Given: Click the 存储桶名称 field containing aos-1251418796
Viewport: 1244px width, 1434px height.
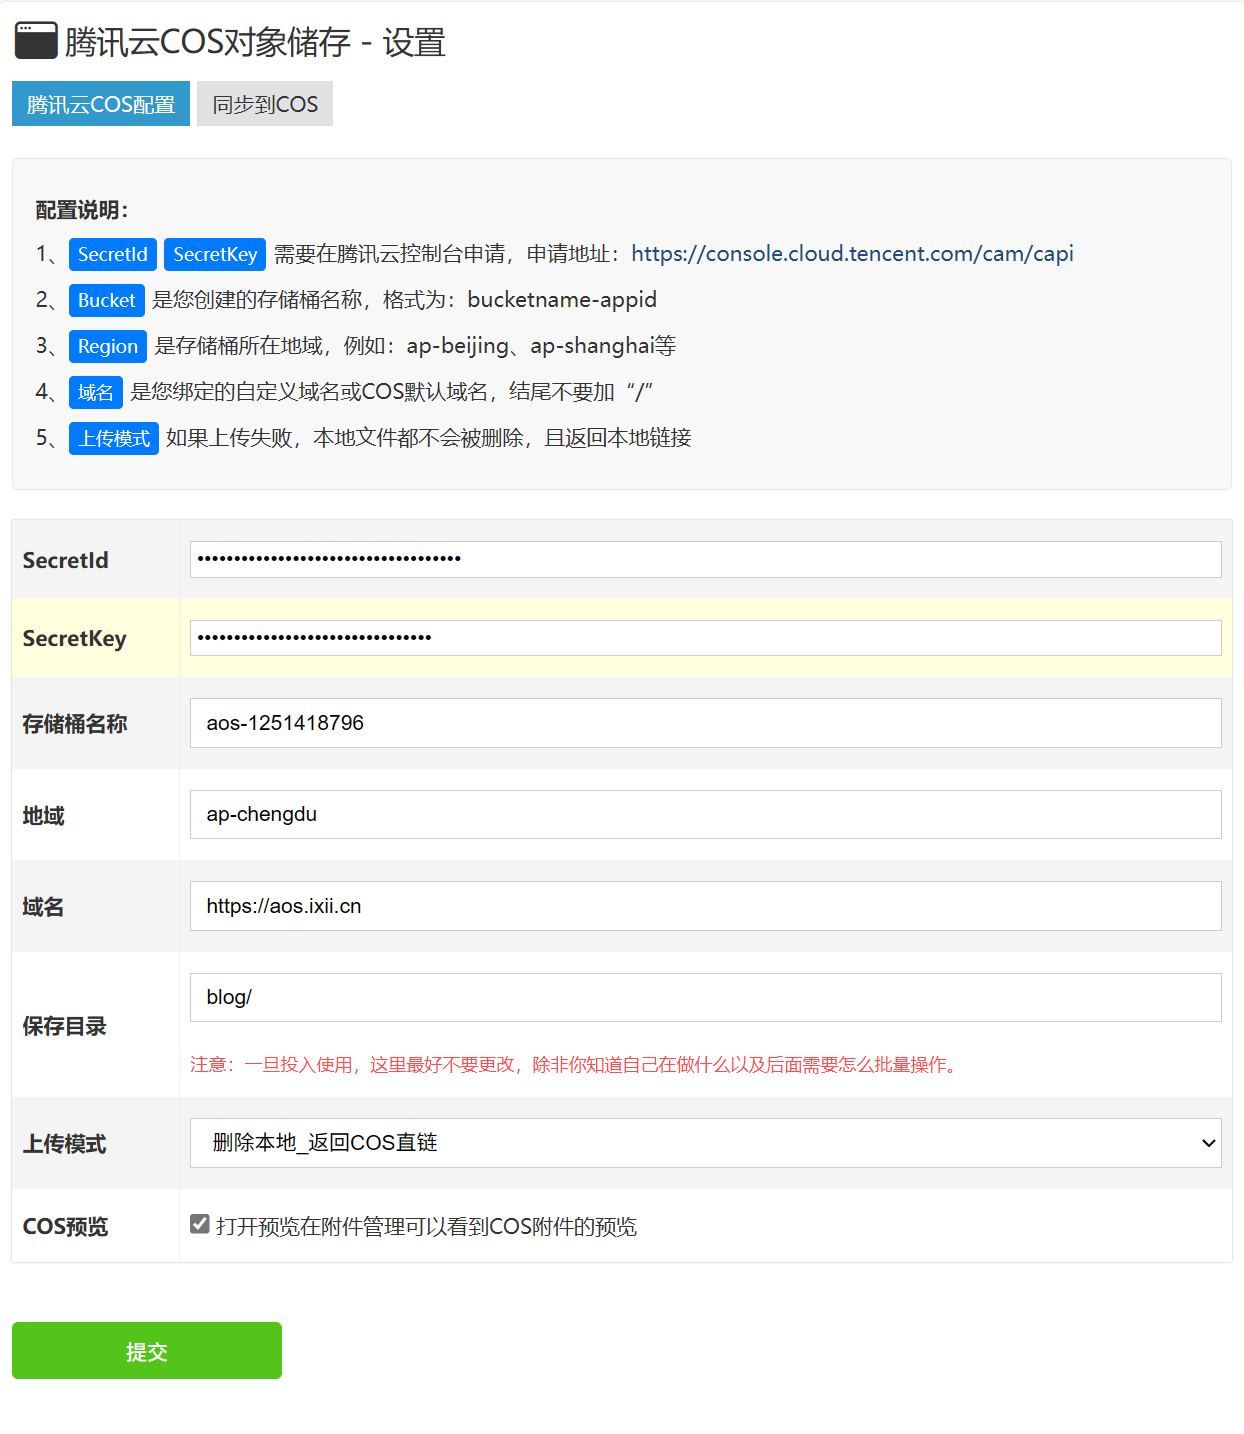Looking at the screenshot, I should click(706, 723).
